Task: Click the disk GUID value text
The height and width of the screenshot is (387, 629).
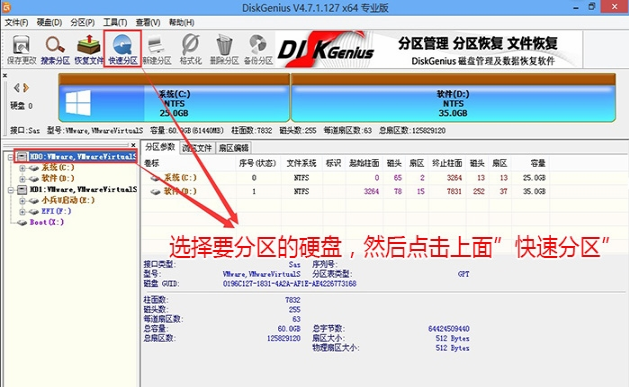Action: click(x=289, y=284)
